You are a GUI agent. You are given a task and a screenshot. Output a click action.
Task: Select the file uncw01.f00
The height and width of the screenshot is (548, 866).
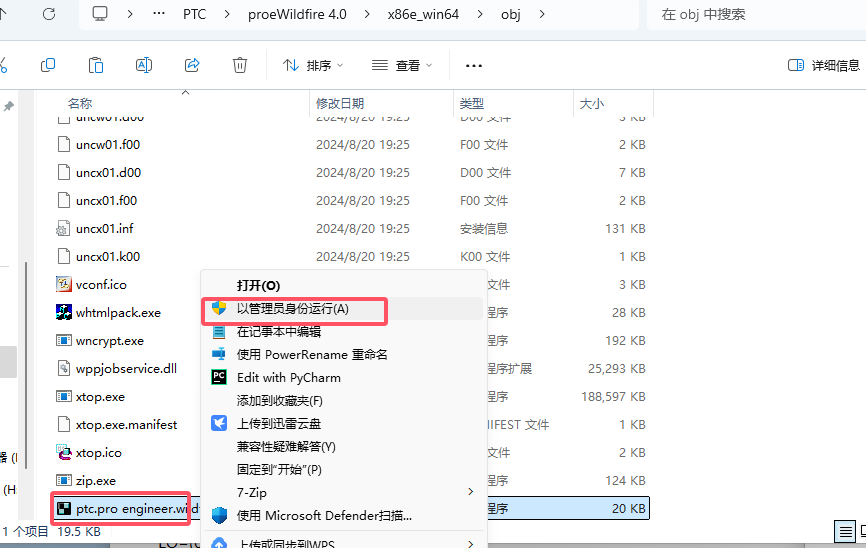click(108, 145)
